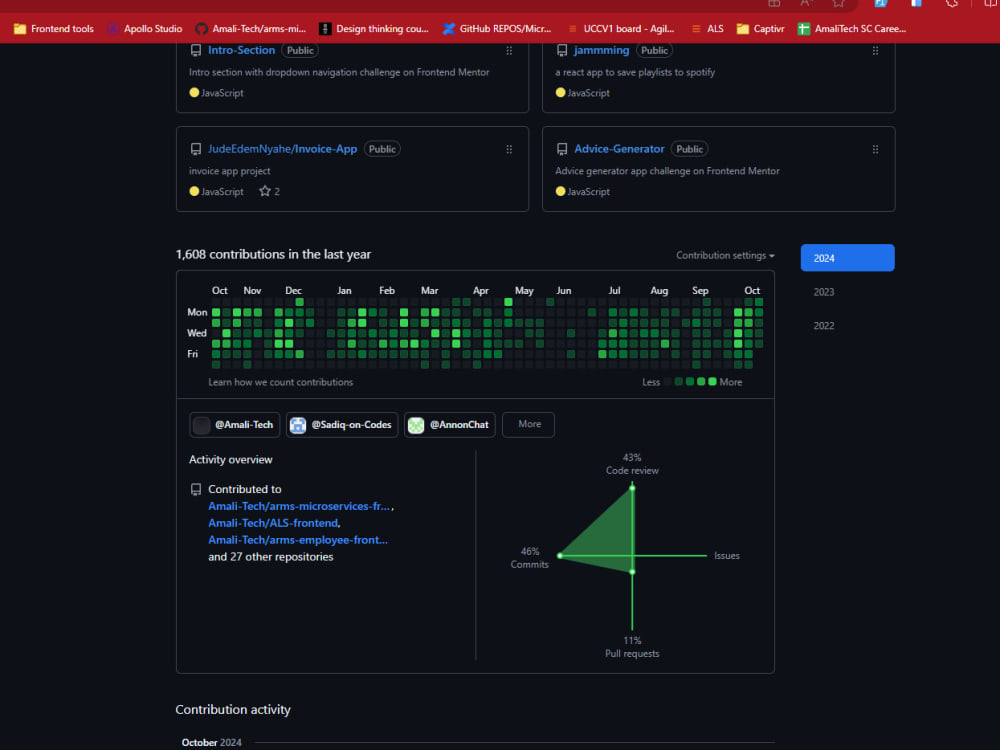Open Amali-Tech/ALS-frontend repository link
Screen dimensions: 1000x750
click(273, 523)
